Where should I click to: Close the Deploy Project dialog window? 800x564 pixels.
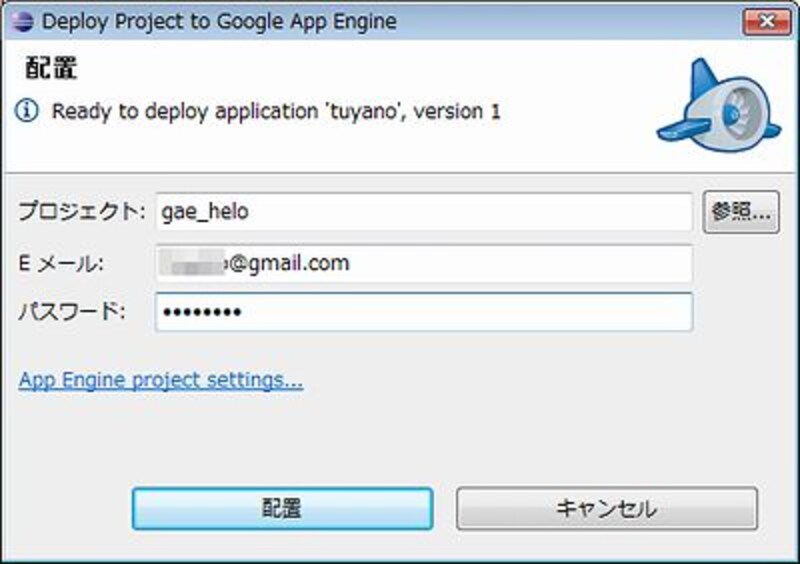[x=766, y=21]
